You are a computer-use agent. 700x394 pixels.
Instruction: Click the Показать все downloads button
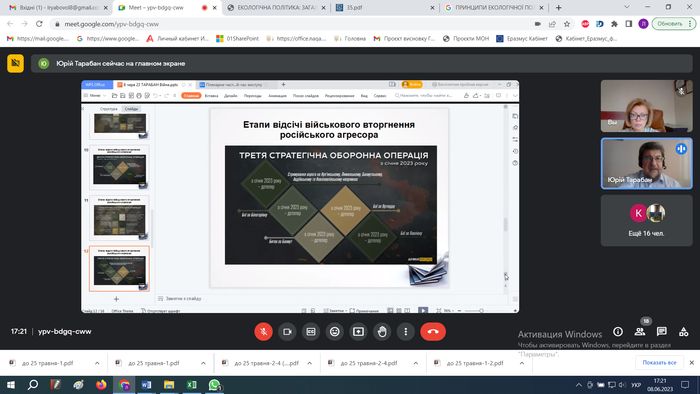(659, 363)
